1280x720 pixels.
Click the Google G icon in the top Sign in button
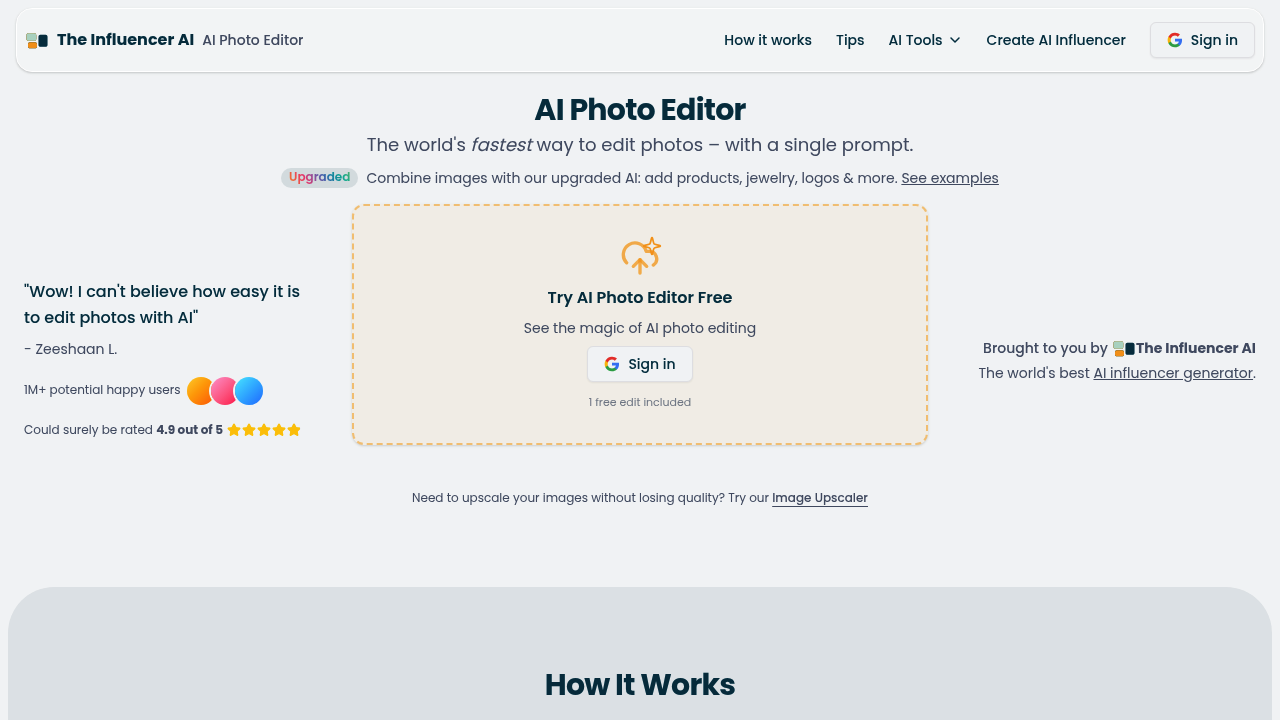click(x=1174, y=40)
